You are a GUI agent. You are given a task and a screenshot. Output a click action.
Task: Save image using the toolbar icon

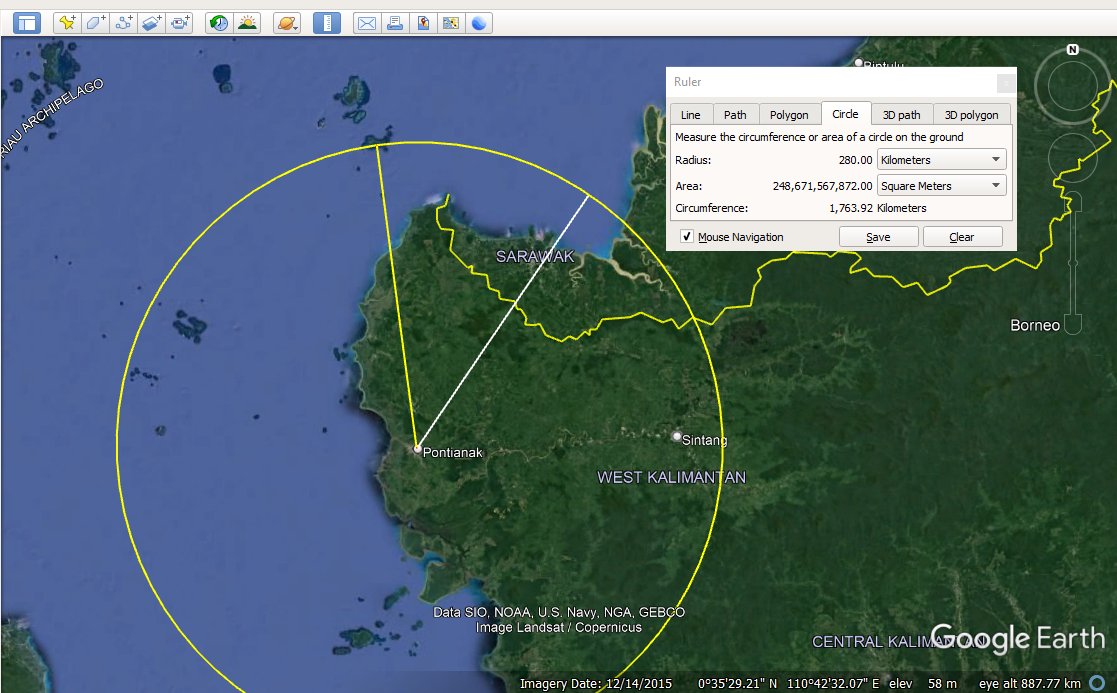(422, 23)
